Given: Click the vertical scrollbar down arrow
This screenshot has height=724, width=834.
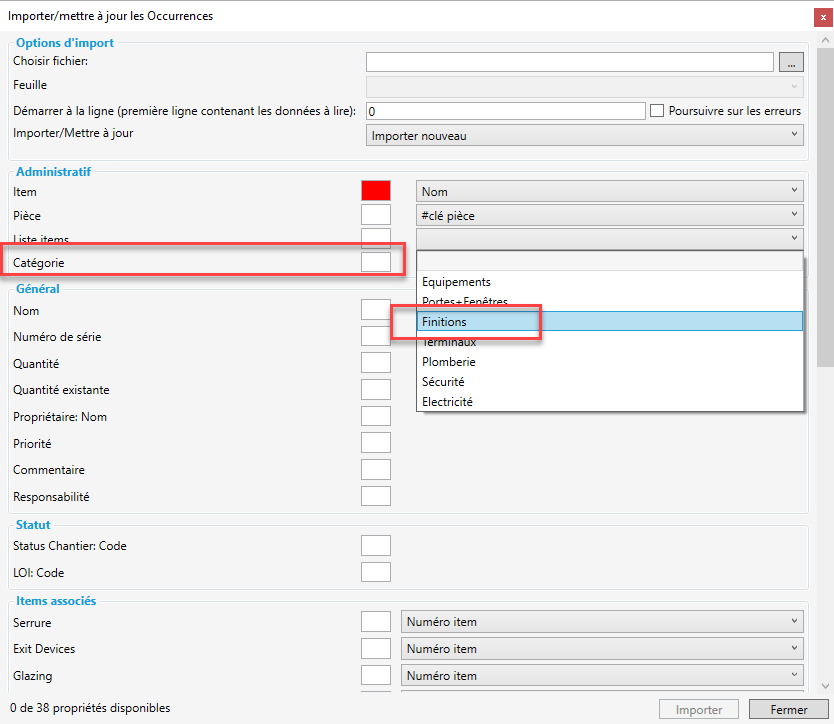Looking at the screenshot, I should click(825, 686).
